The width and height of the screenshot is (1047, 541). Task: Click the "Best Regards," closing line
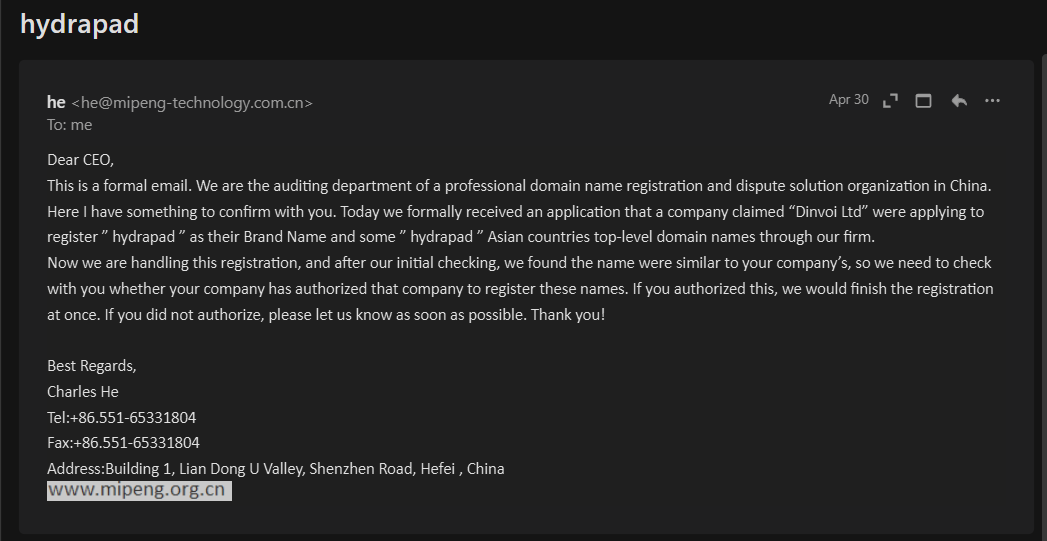tap(91, 366)
